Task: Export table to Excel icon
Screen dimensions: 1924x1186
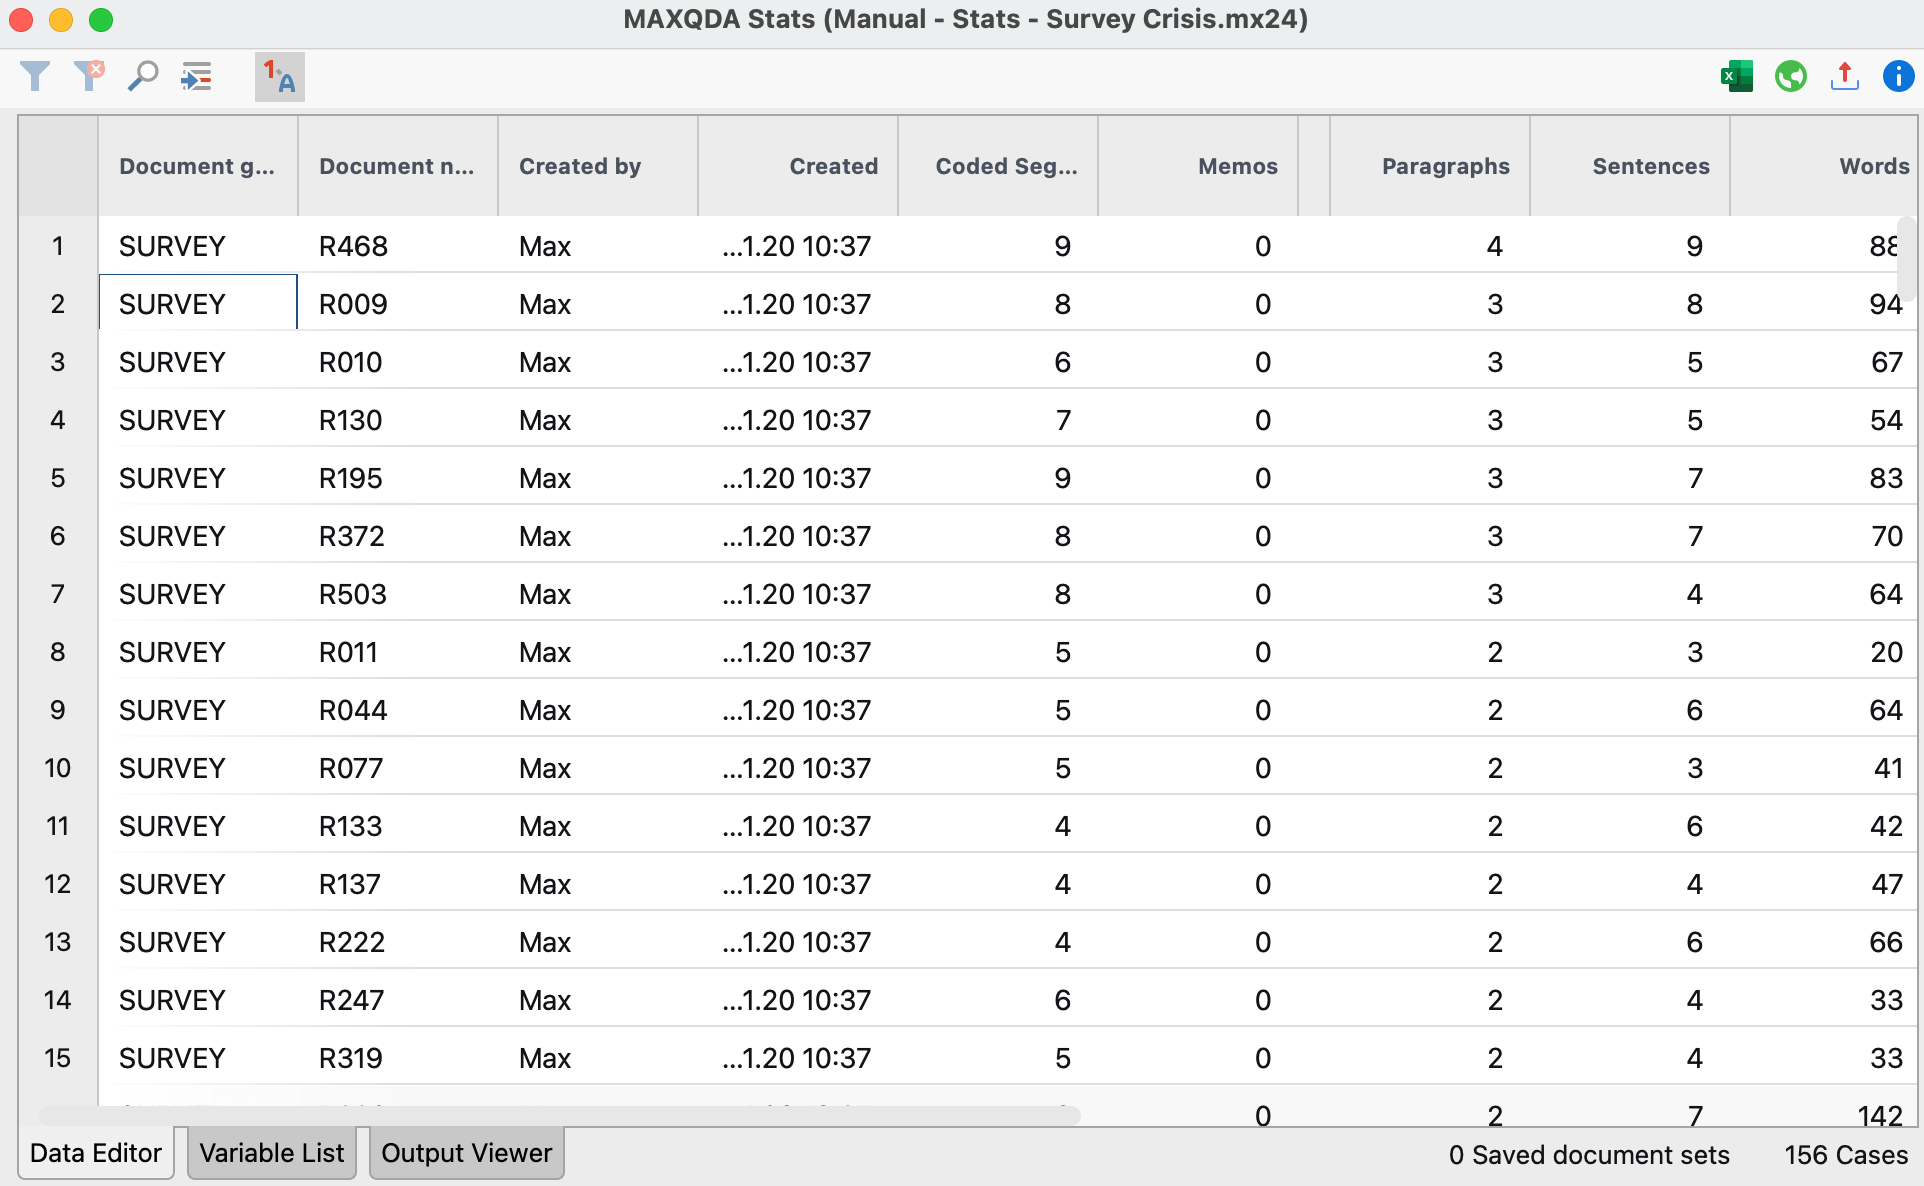Action: (1736, 76)
